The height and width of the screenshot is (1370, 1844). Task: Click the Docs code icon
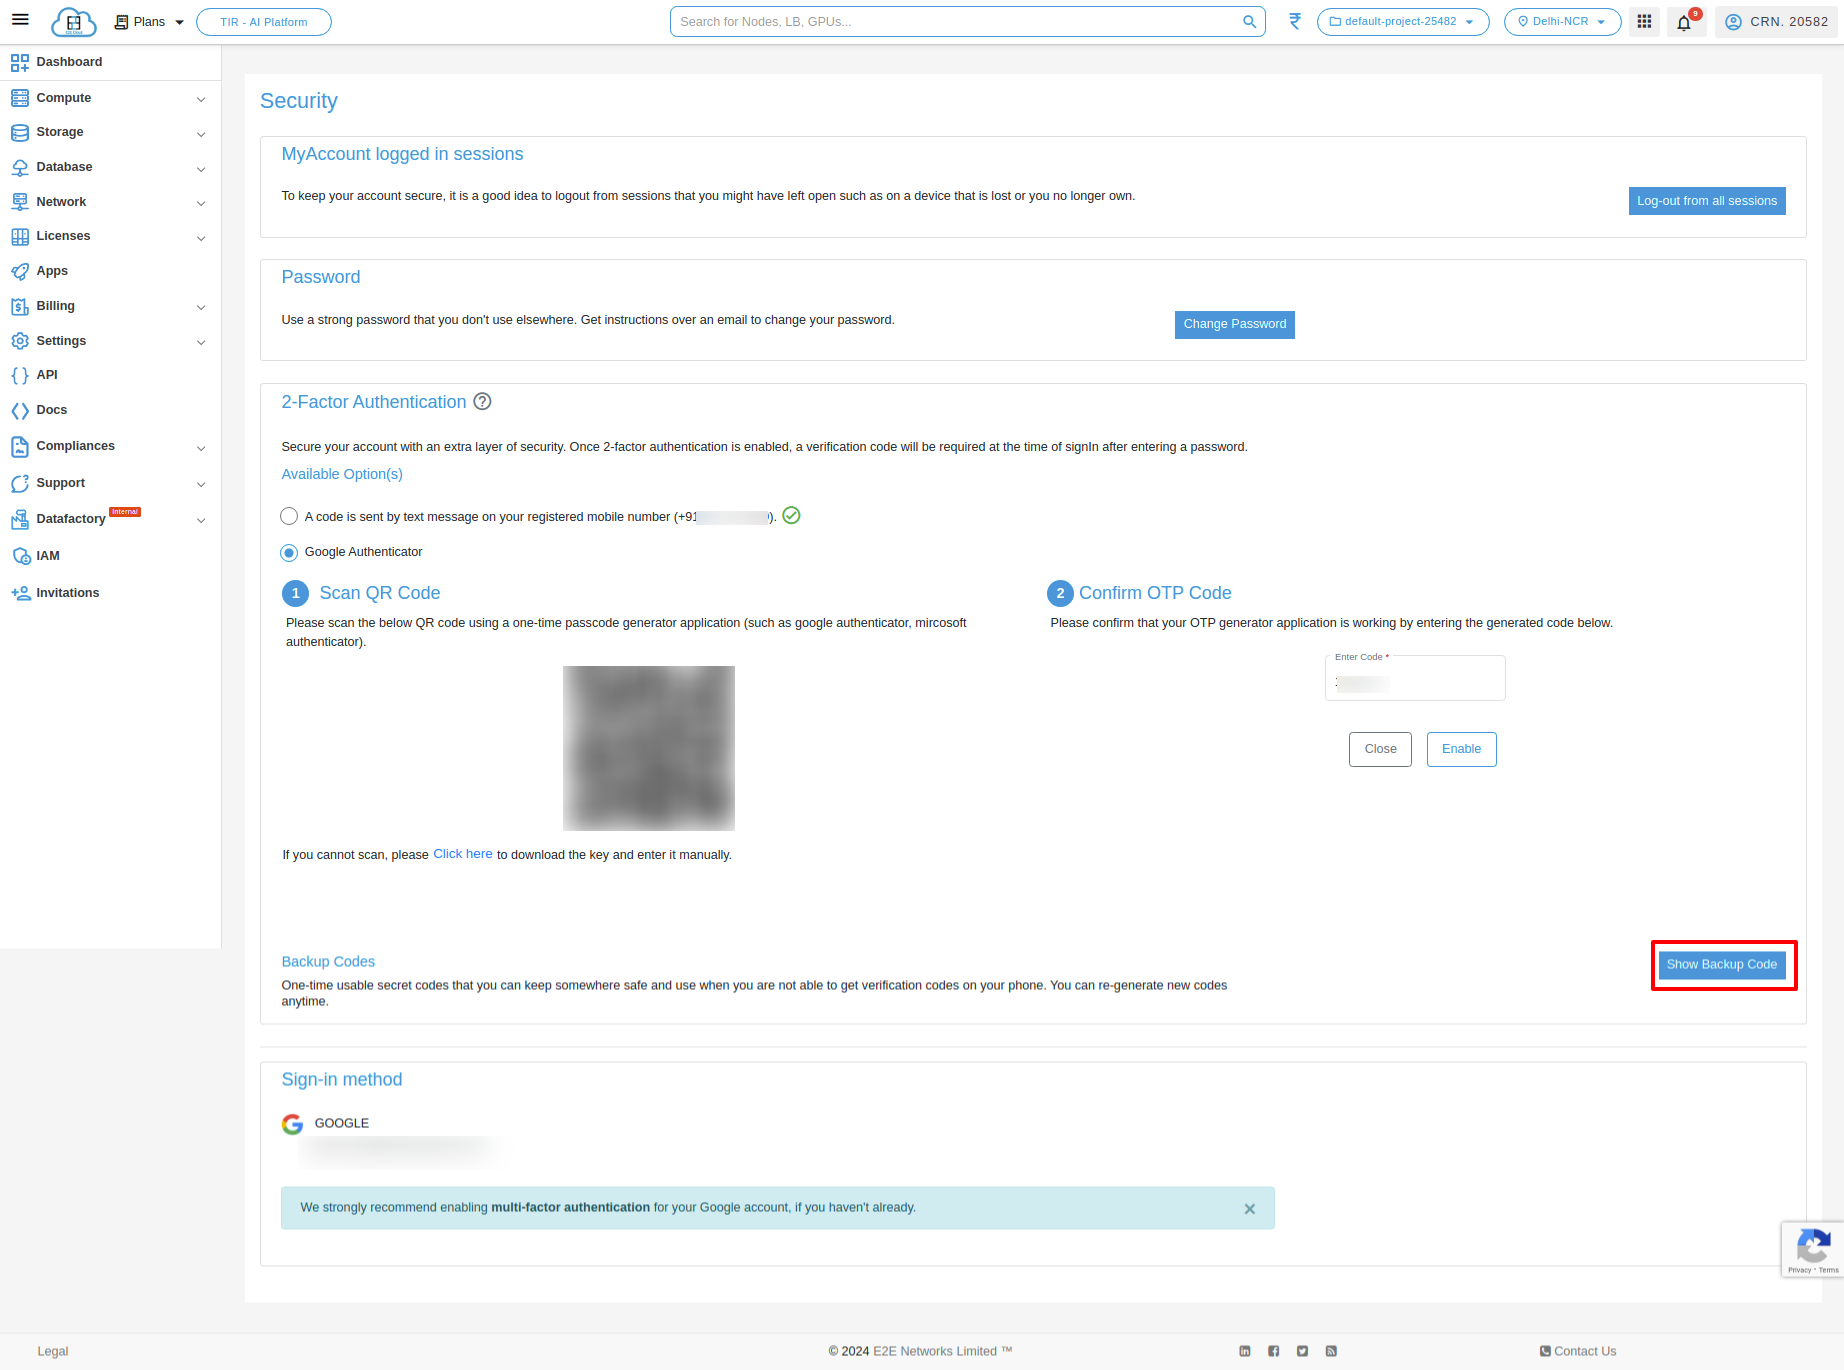(20, 410)
